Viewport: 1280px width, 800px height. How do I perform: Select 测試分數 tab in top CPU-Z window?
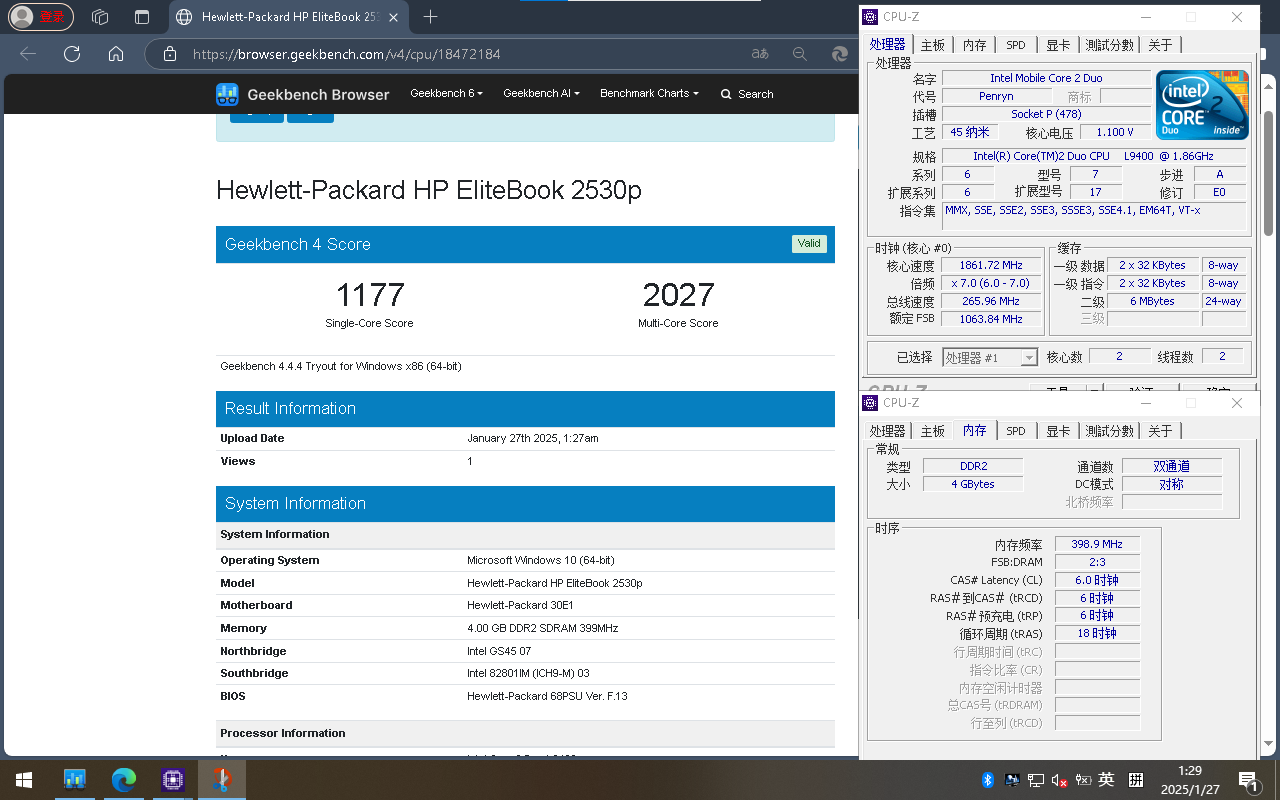point(1110,45)
